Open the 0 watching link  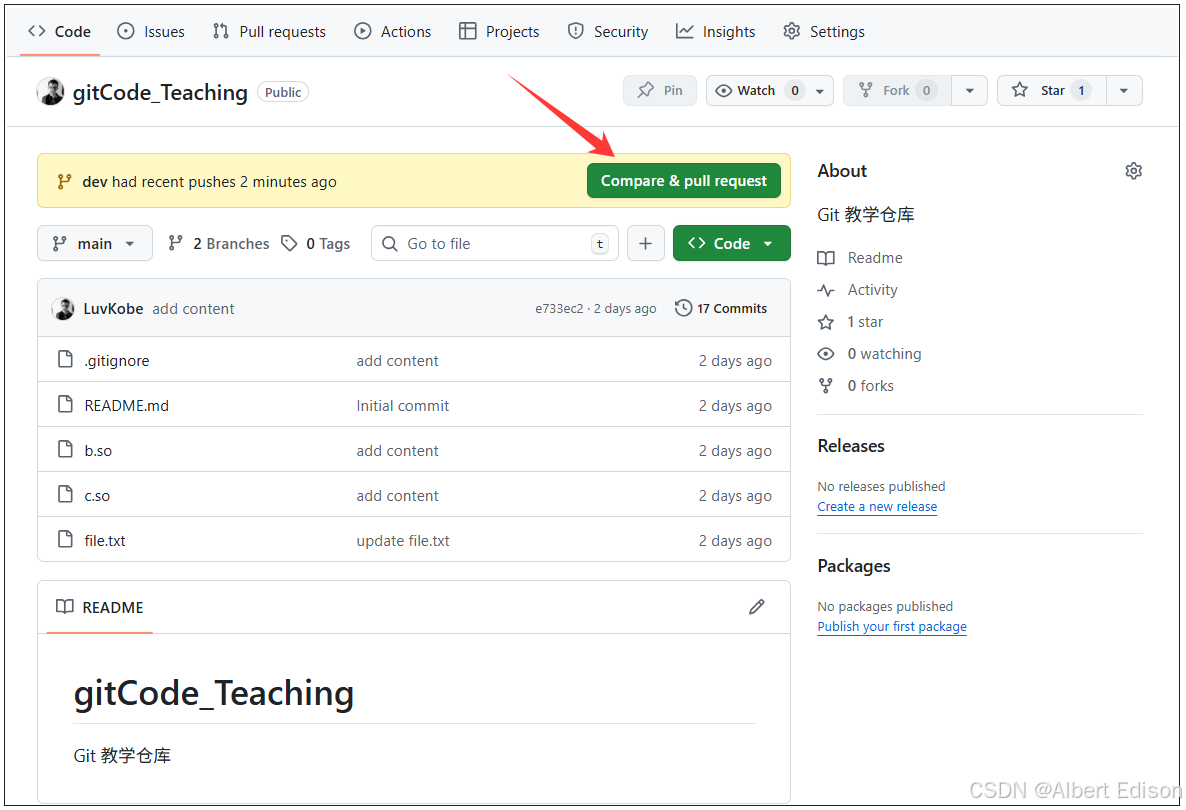coord(884,354)
